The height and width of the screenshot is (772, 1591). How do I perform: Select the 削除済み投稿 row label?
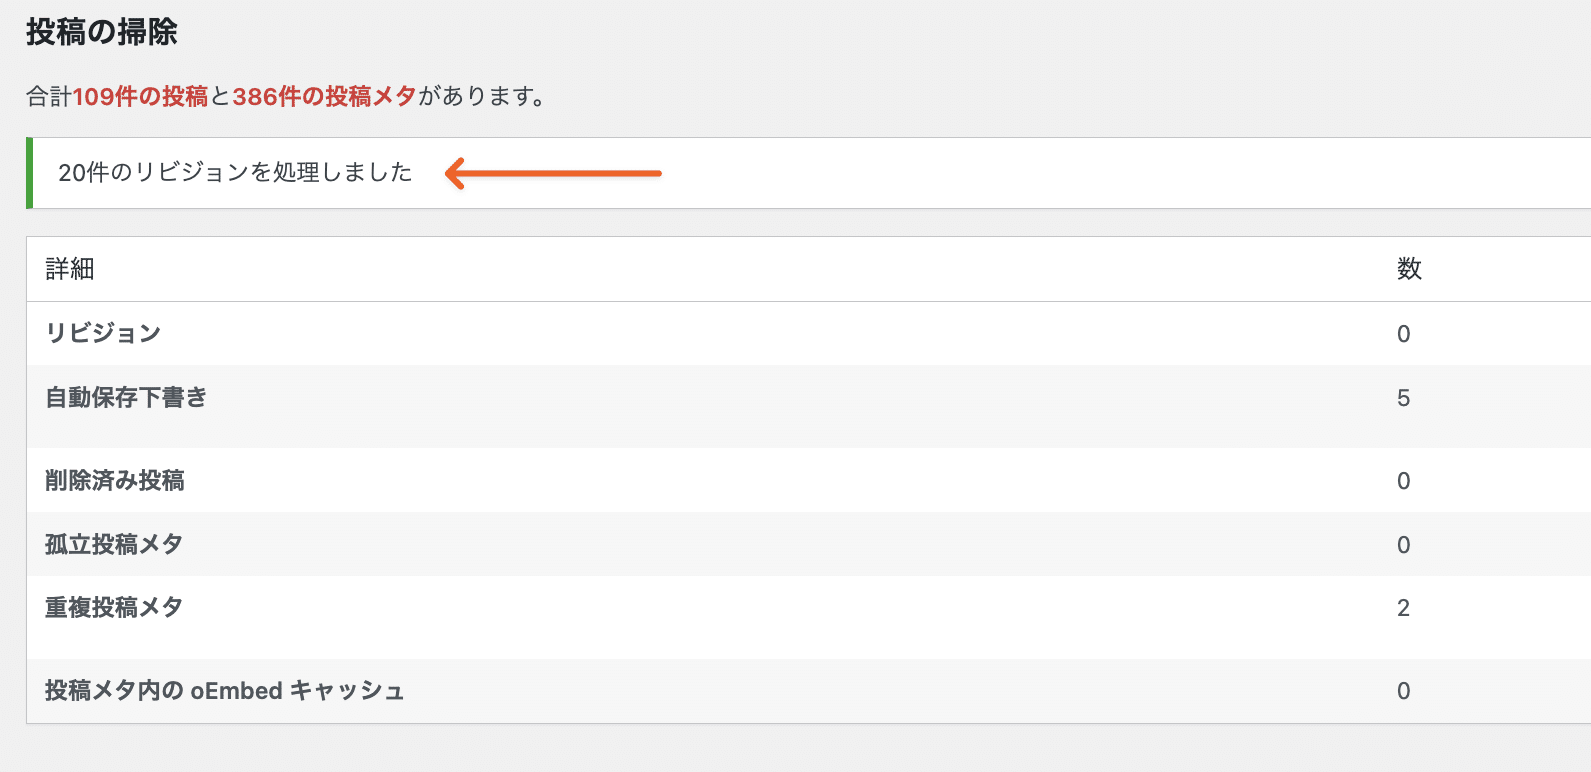(115, 480)
